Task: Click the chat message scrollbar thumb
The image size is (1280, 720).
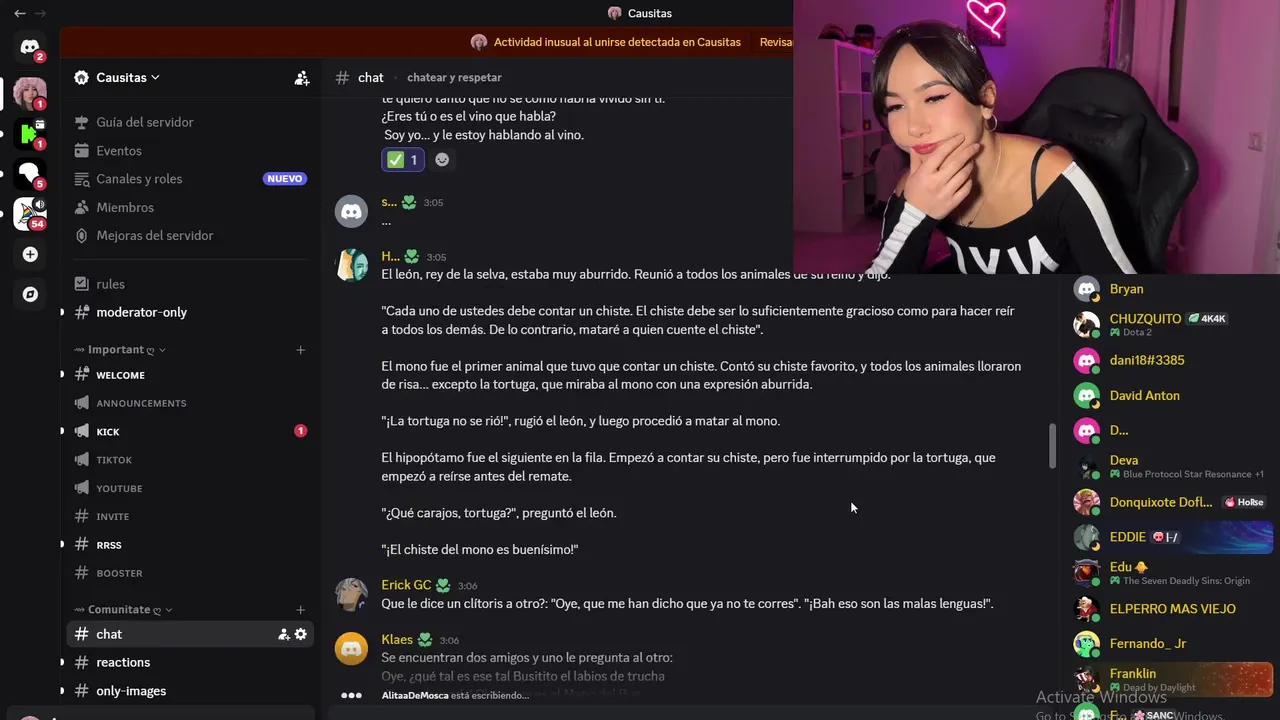Action: pos(1052,446)
